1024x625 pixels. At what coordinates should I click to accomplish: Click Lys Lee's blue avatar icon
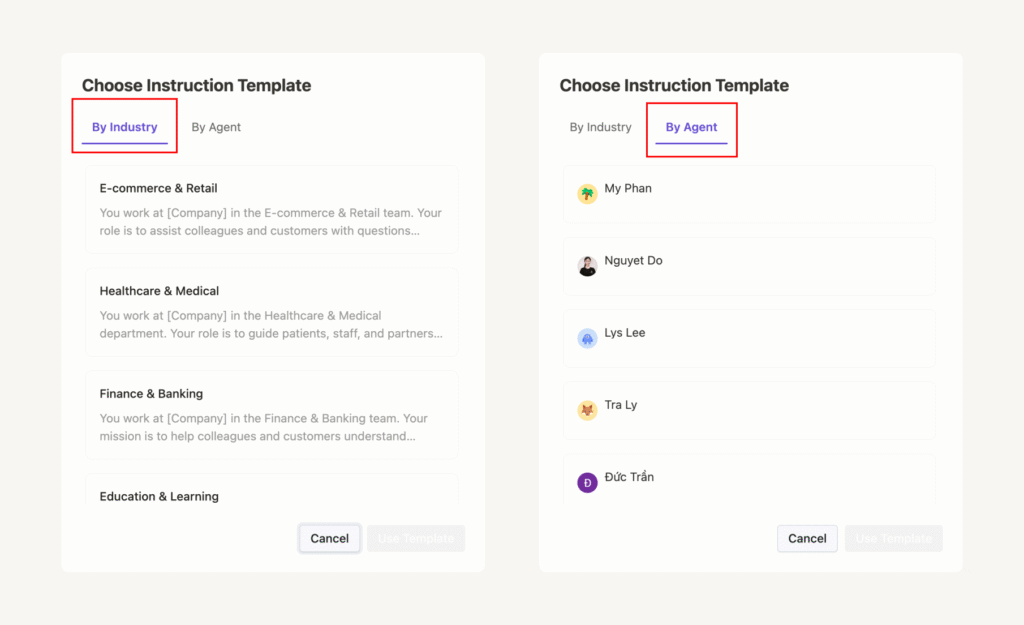(587, 338)
